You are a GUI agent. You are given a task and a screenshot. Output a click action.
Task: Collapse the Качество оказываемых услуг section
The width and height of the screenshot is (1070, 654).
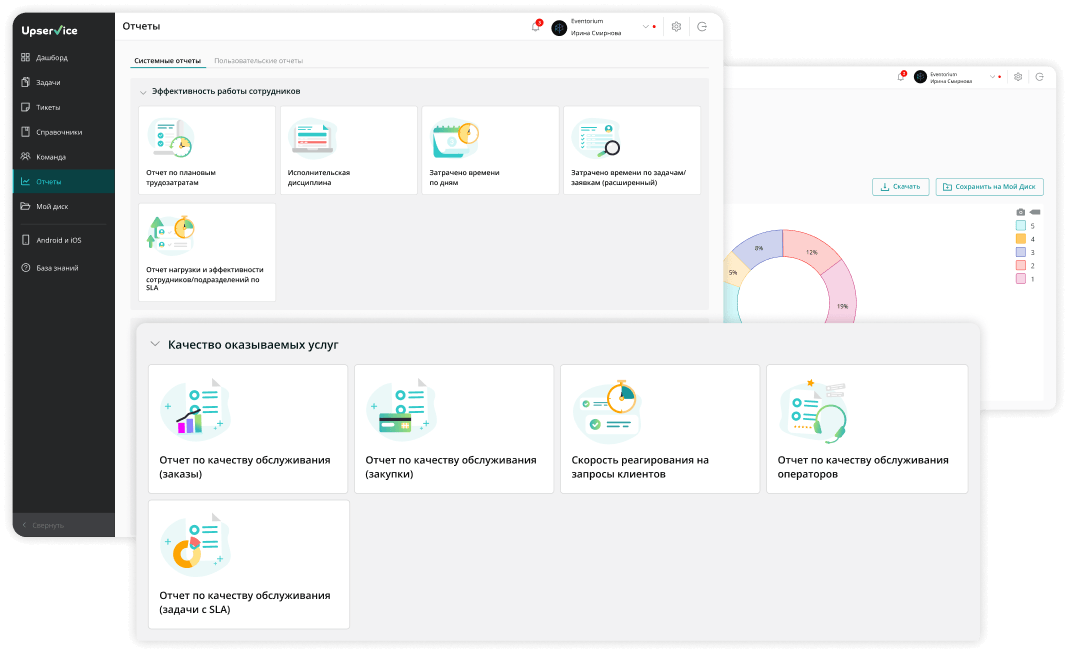[x=155, y=344]
